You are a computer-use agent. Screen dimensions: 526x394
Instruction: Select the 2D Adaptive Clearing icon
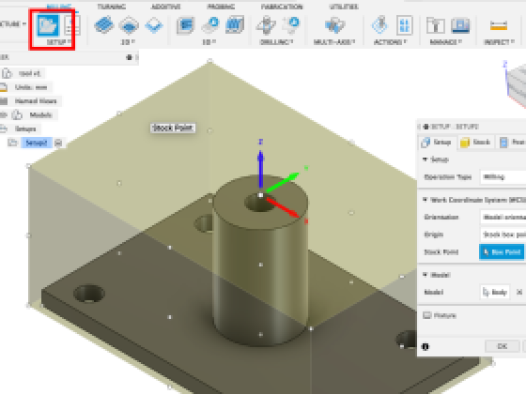[x=104, y=25]
